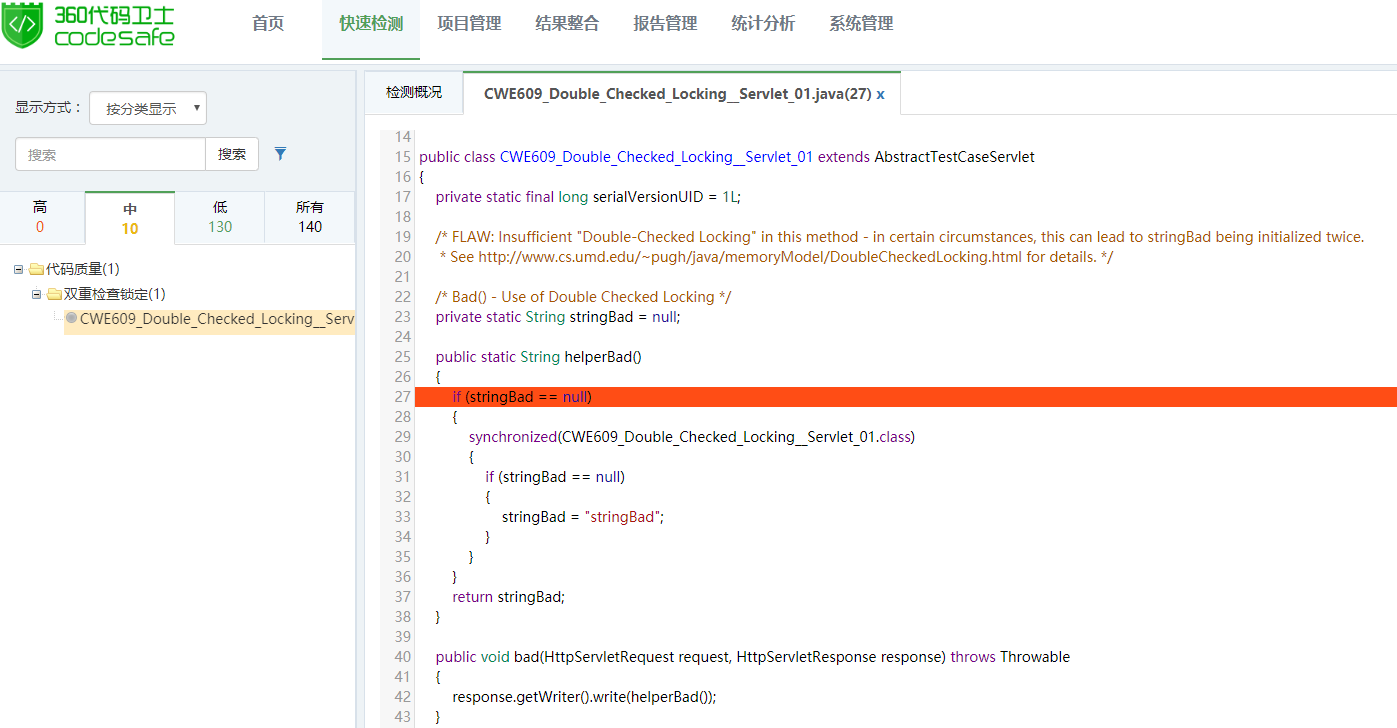Click inner 'if (stringBad == null)' line 31
The height and width of the screenshot is (728, 1397).
(x=555, y=477)
